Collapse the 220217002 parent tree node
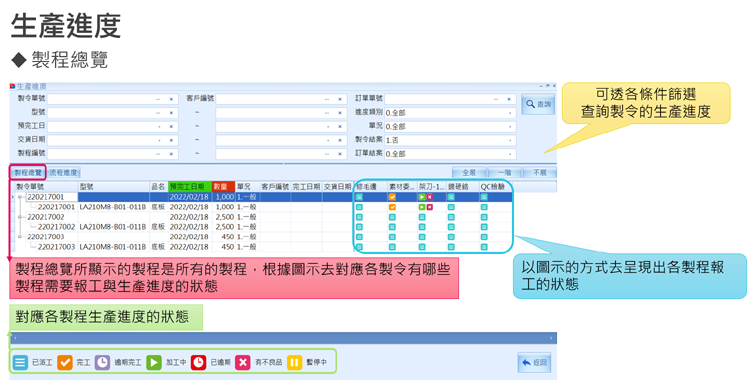 click(21, 217)
